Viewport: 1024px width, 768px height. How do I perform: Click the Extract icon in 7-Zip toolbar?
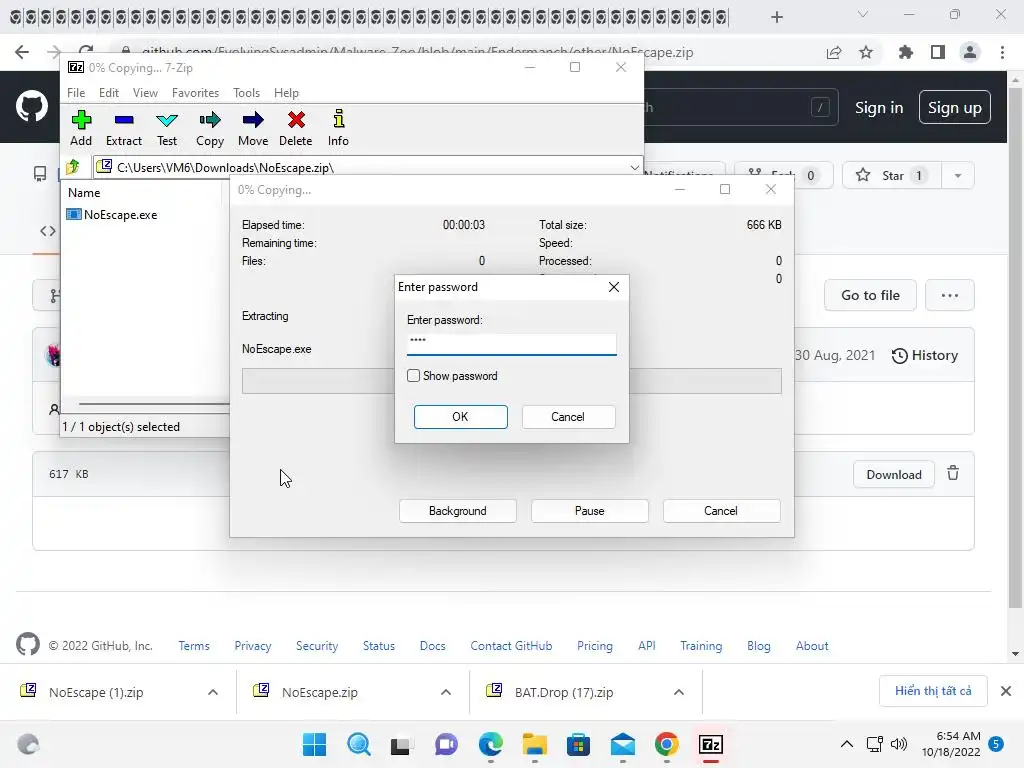point(123,128)
